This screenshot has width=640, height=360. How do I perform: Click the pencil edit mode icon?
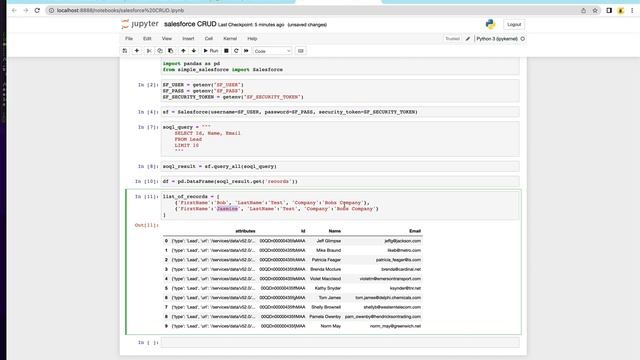click(468, 39)
